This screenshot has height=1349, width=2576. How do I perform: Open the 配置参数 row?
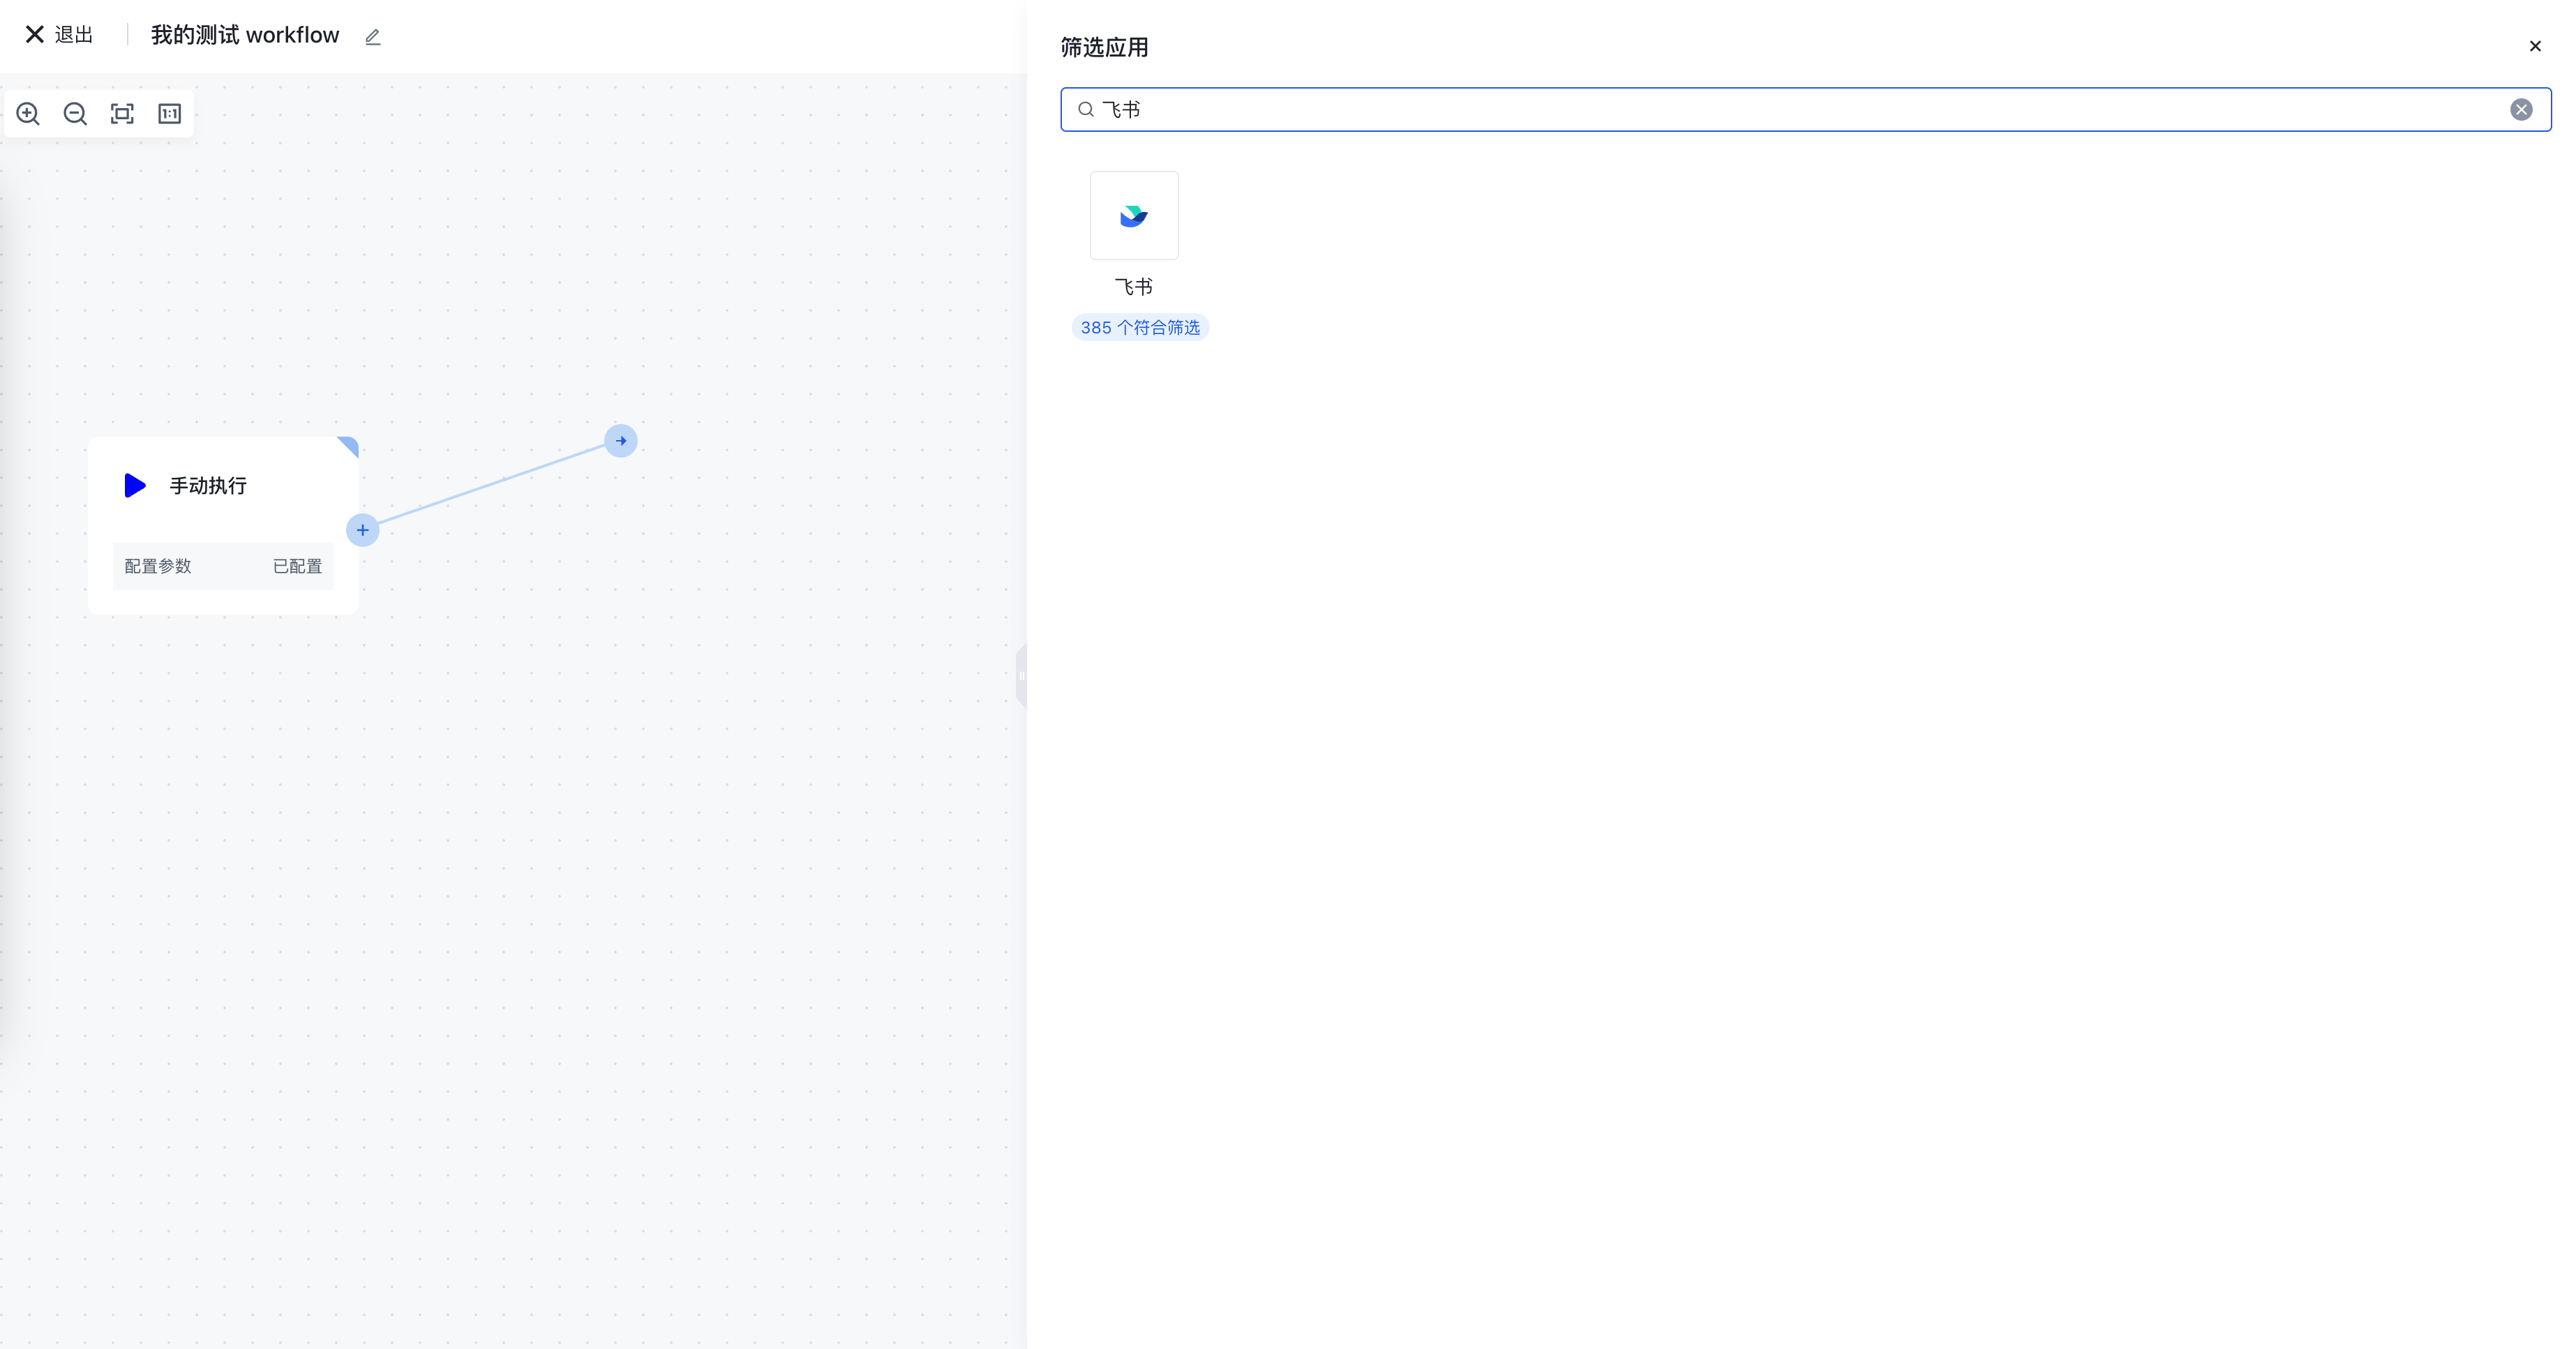point(158,566)
